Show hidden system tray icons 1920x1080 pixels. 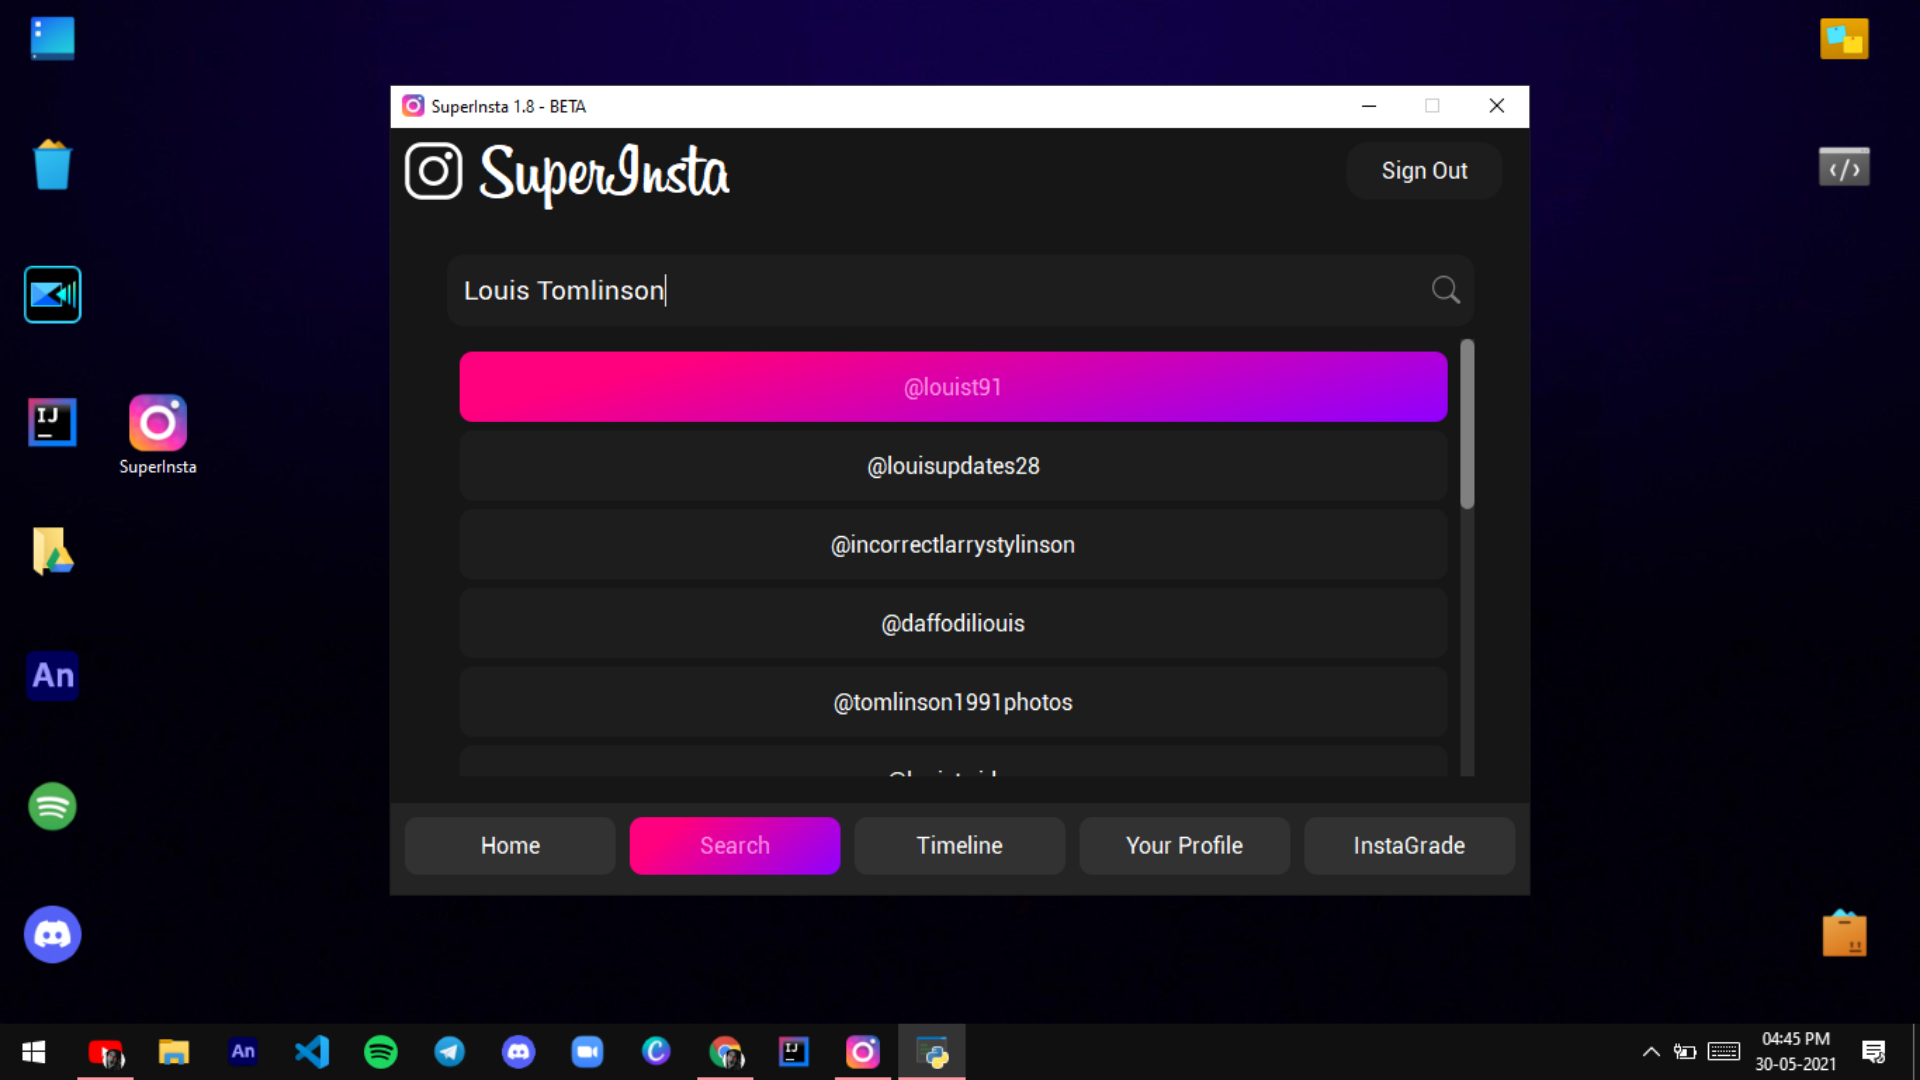tap(1651, 1052)
